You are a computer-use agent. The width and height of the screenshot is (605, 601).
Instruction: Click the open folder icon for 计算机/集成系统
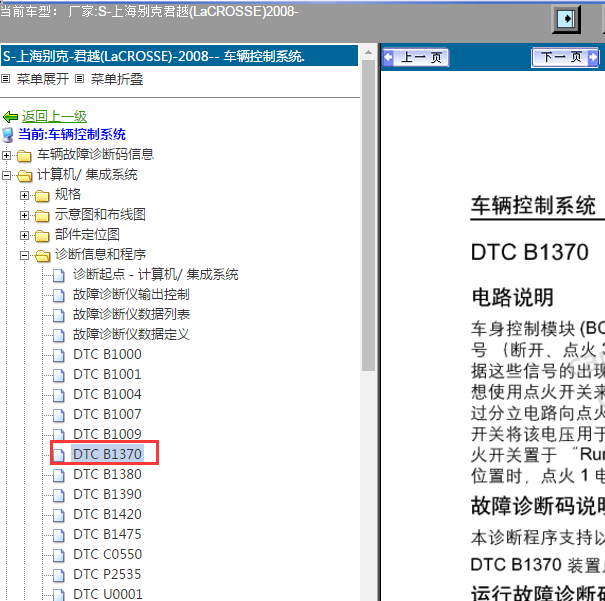pyautogui.click(x=25, y=176)
